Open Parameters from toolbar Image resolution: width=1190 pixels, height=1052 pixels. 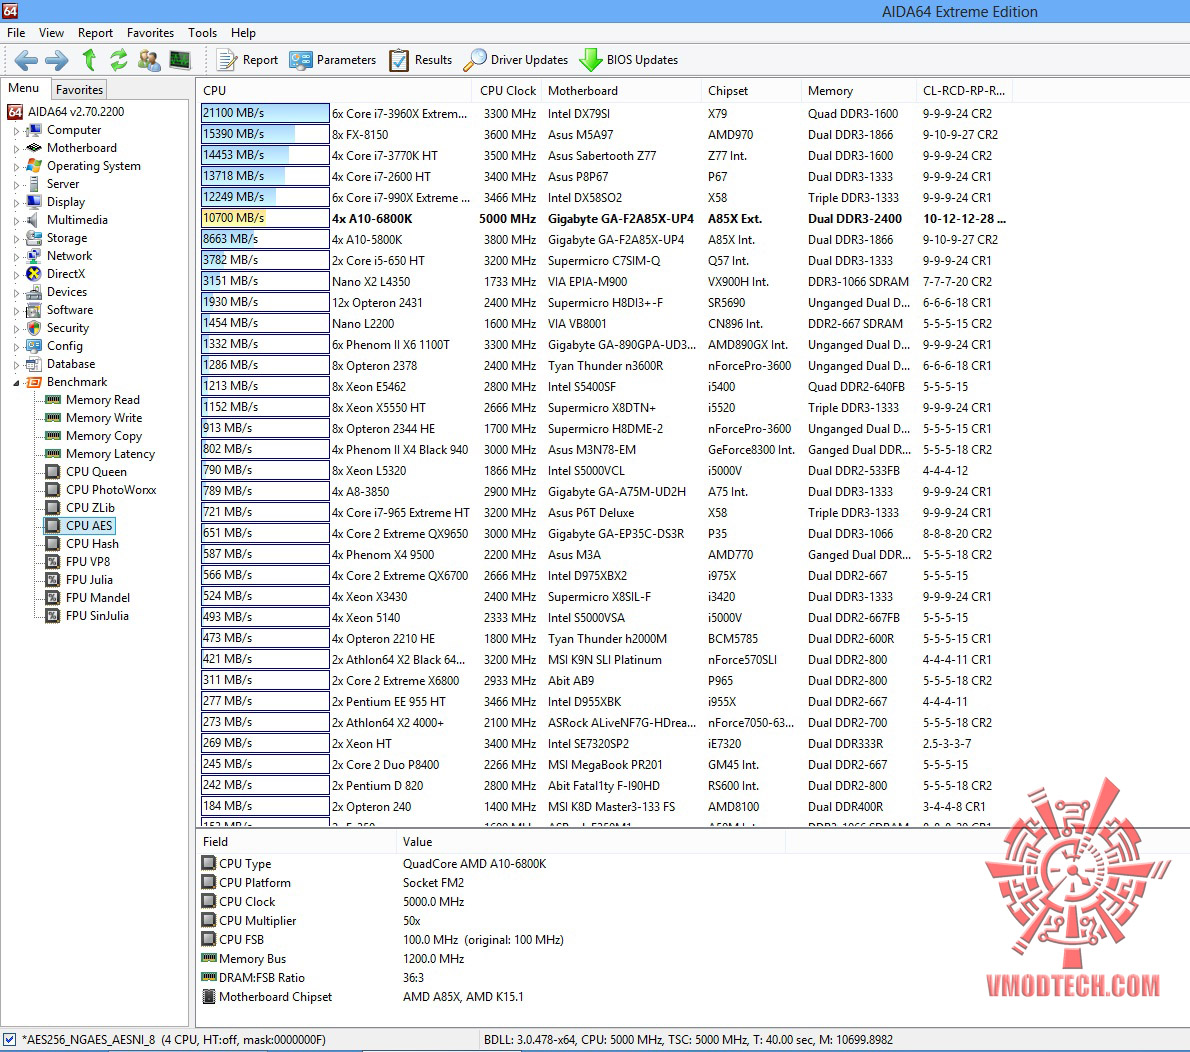pos(332,60)
